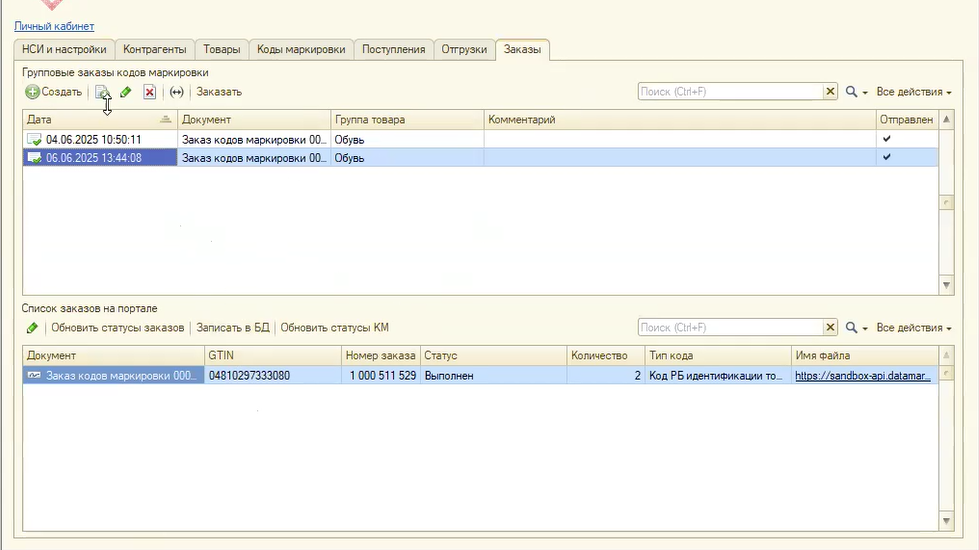The height and width of the screenshot is (550, 979).
Task: Open the Отгрузки tab
Action: click(464, 49)
